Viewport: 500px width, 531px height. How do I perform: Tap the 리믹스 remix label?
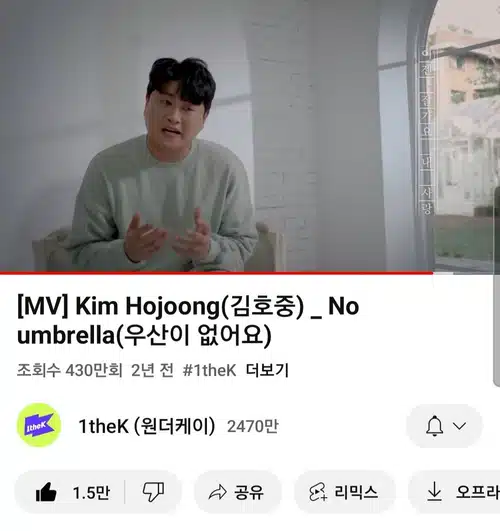coord(356,492)
